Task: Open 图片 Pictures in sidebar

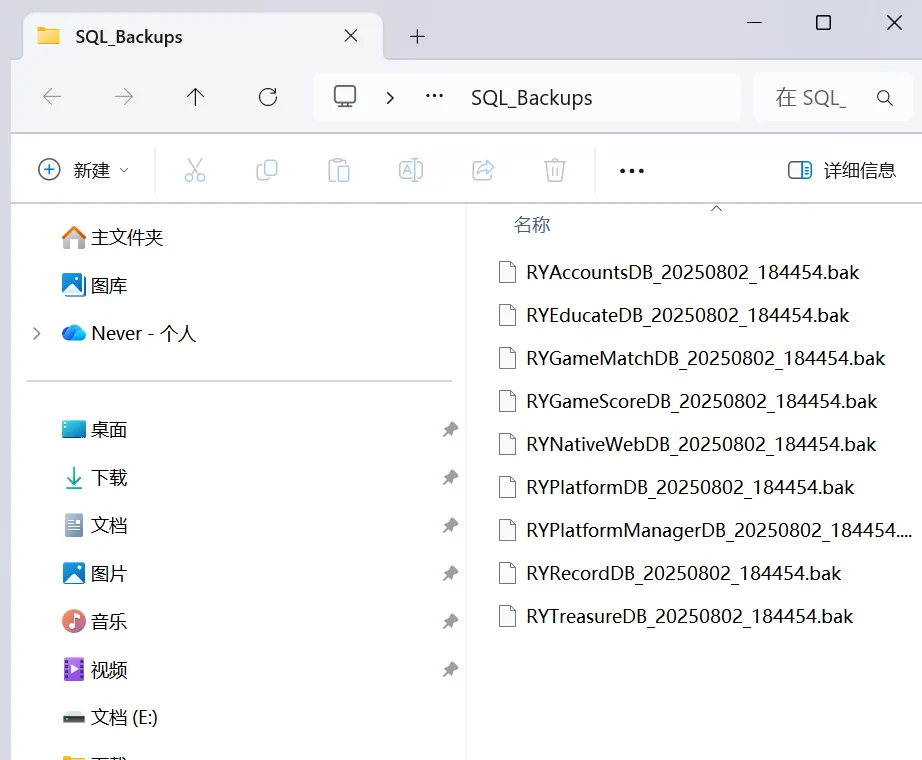Action: tap(95, 574)
